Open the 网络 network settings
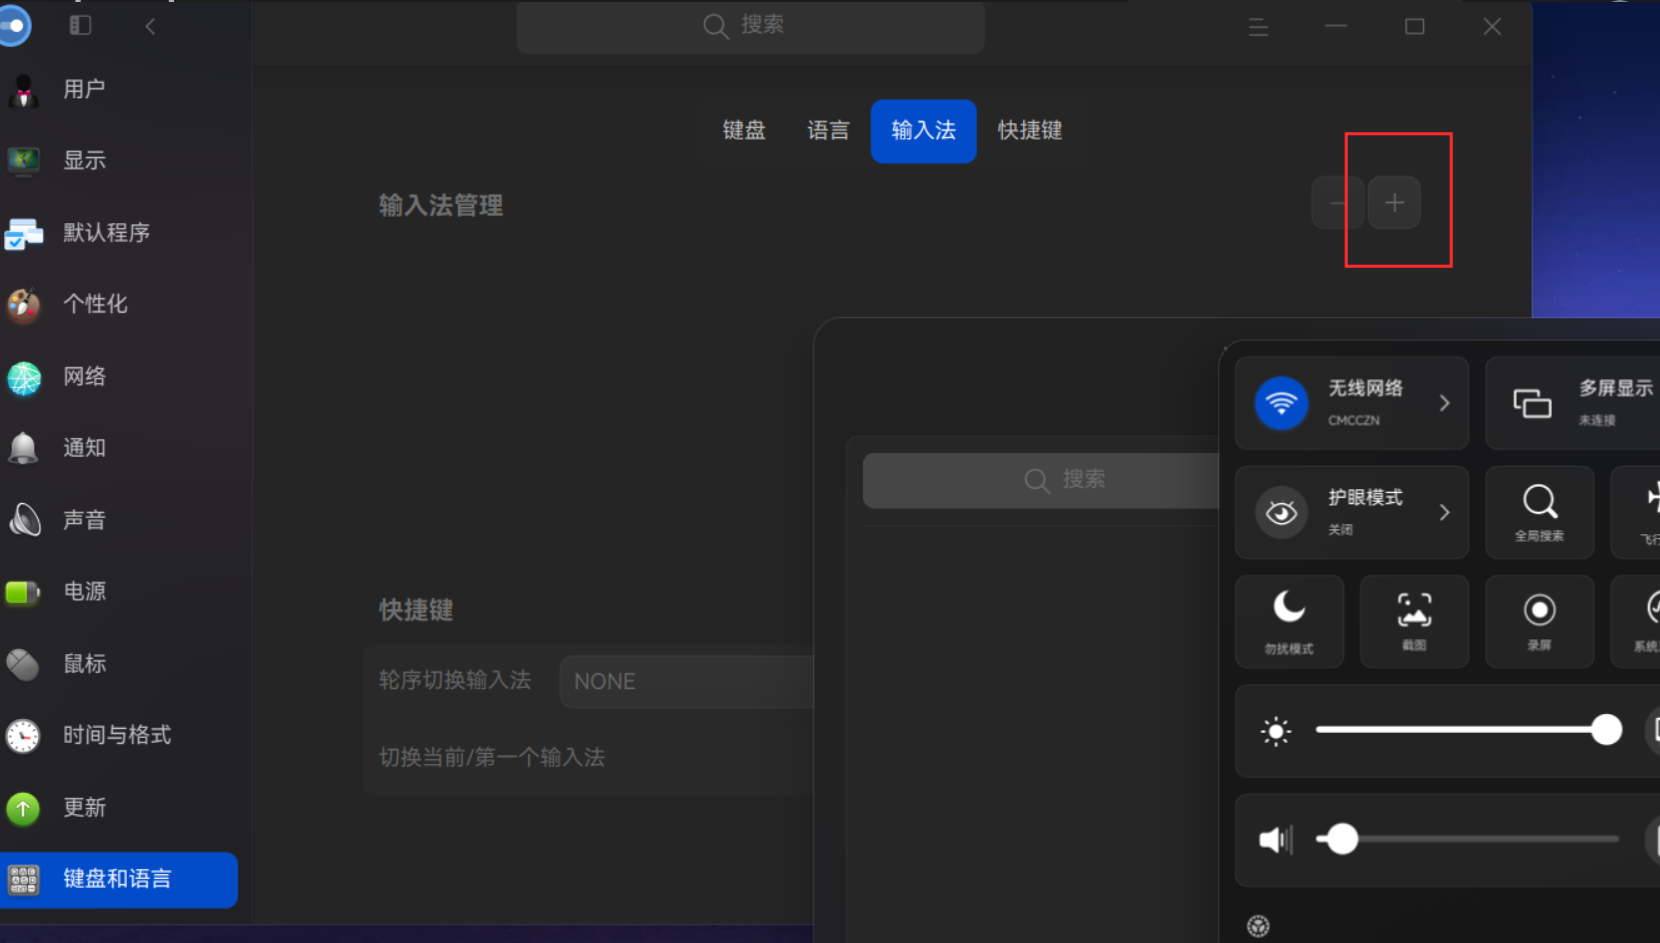1660x943 pixels. point(118,376)
